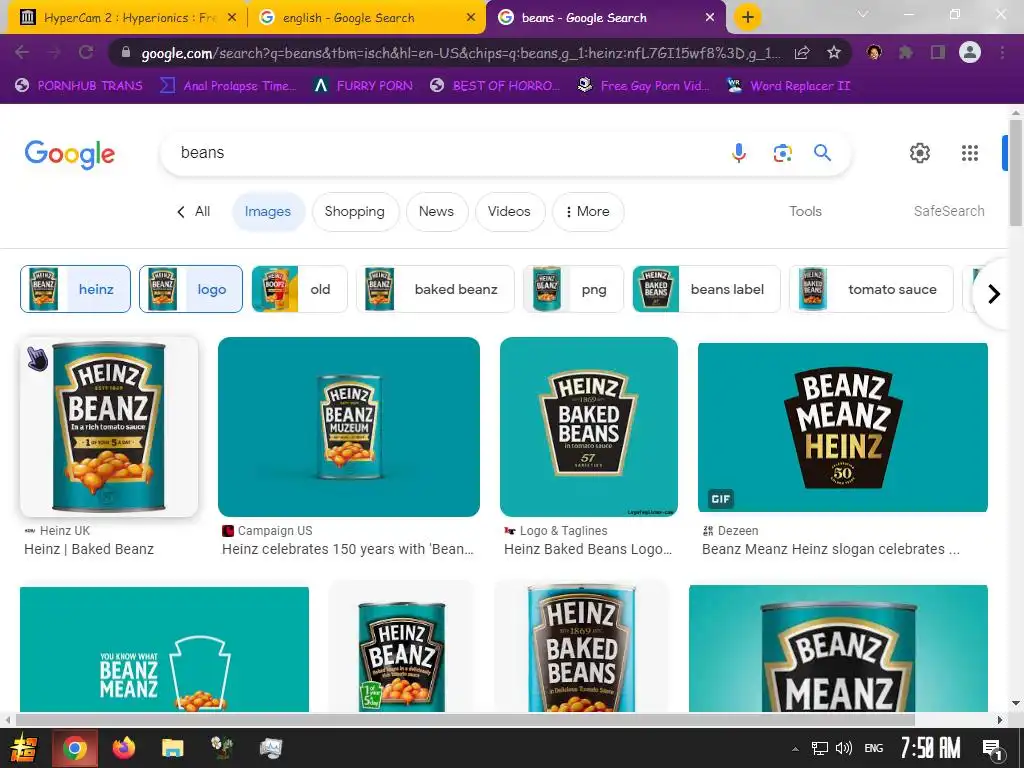
Task: Click the 7:58 AM taskbar clock
Action: (x=931, y=748)
